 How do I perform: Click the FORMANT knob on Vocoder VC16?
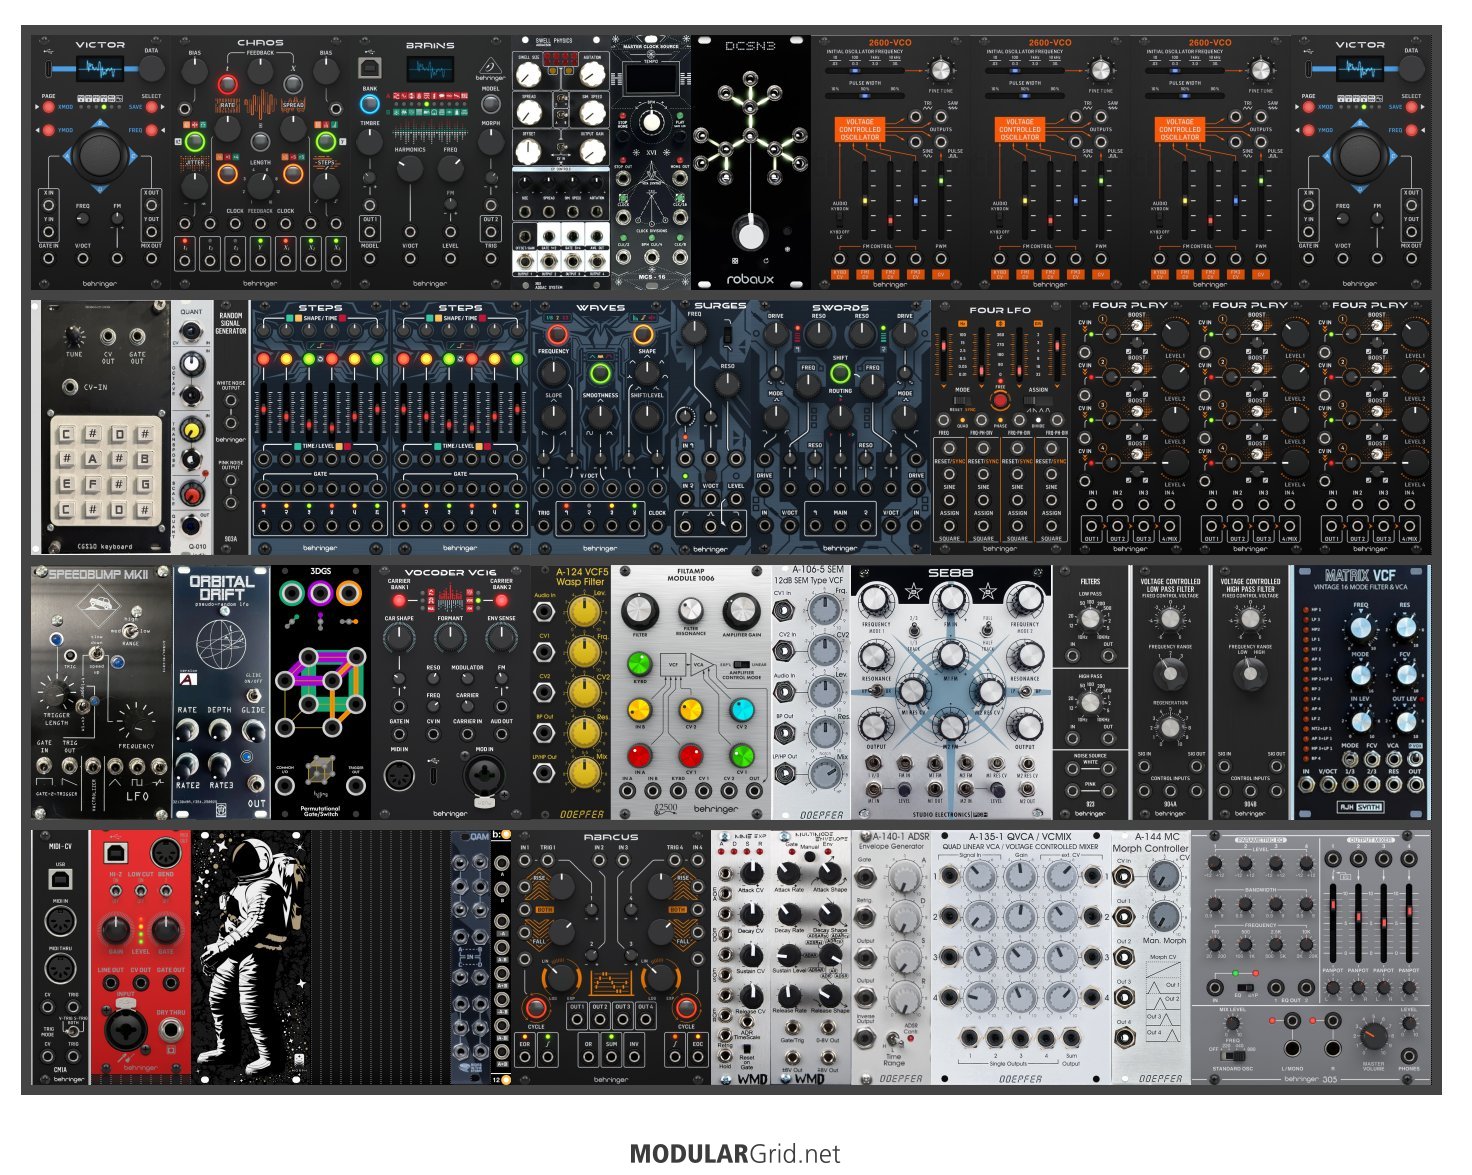pos(450,638)
